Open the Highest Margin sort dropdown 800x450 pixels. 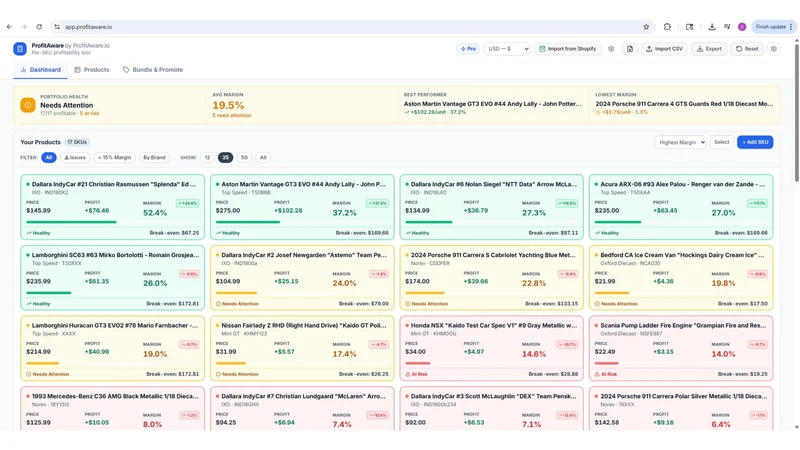click(x=681, y=142)
